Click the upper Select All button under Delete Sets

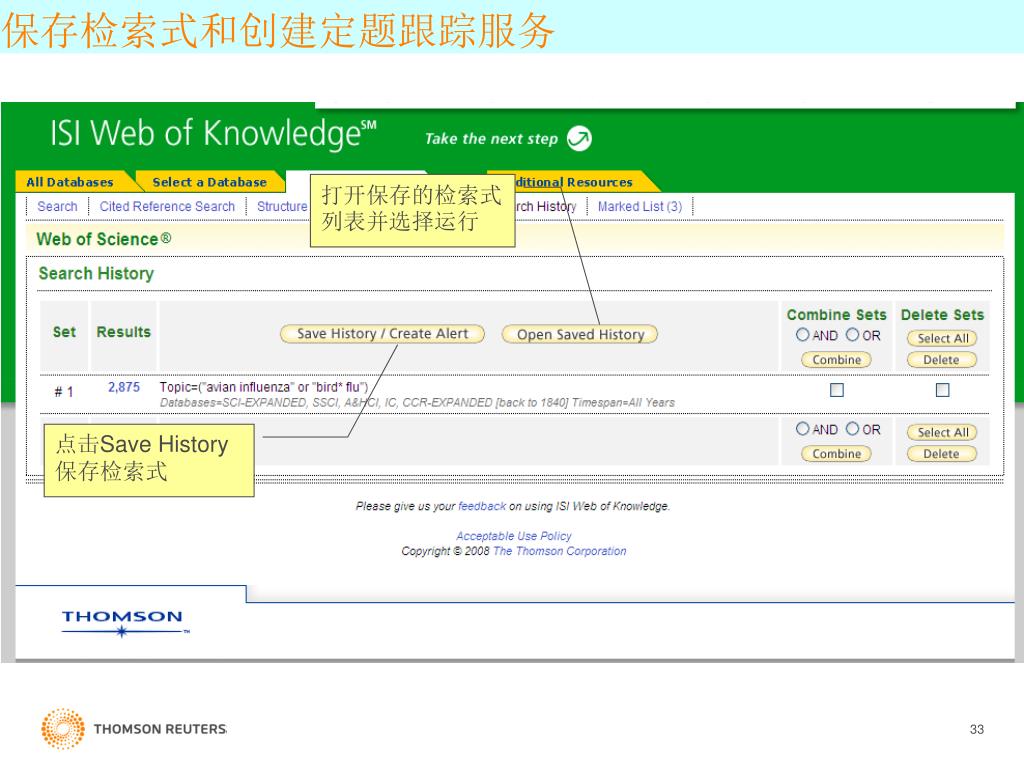942,338
